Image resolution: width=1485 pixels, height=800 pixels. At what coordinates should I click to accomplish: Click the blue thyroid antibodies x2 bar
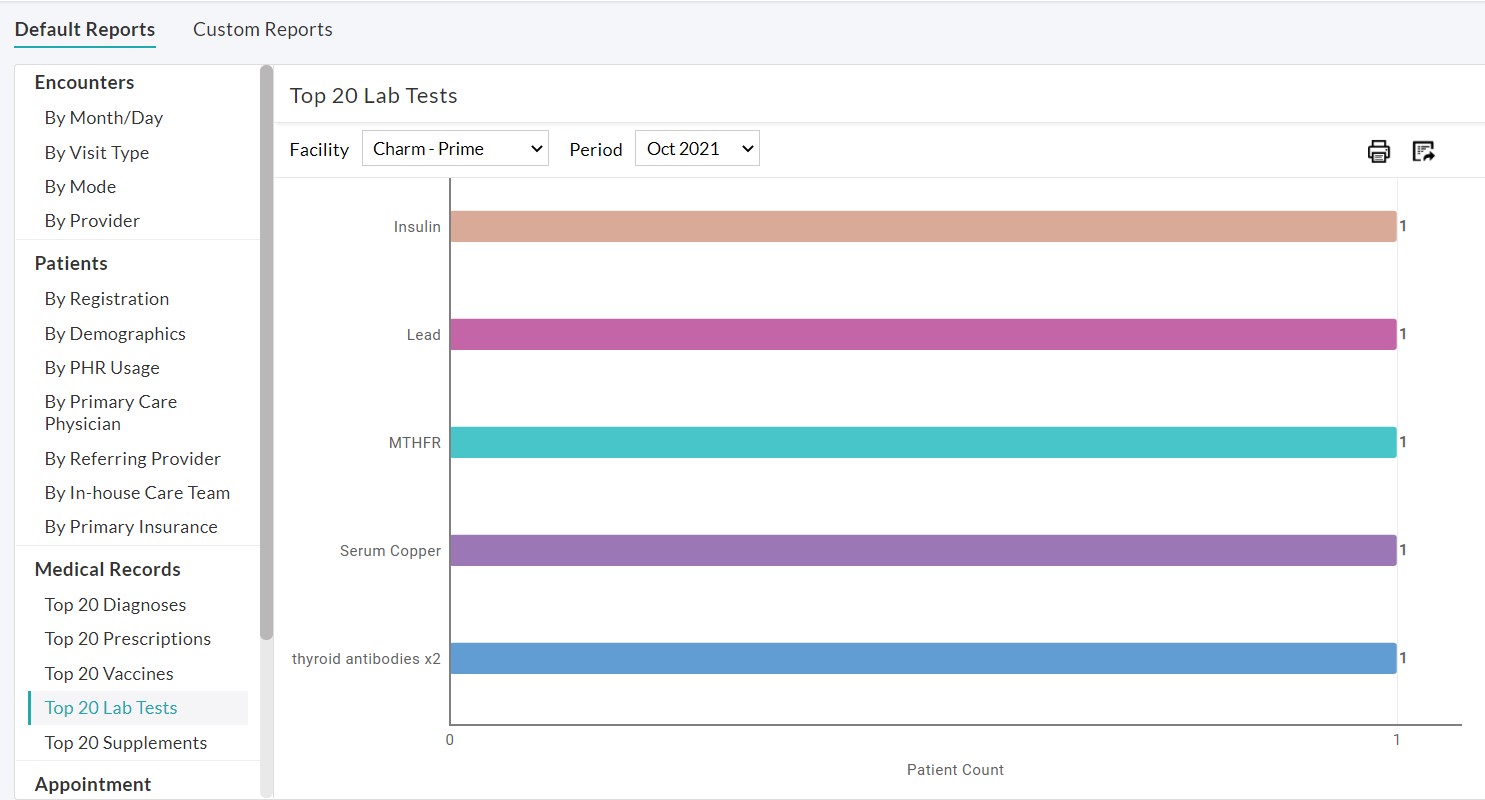[x=922, y=658]
